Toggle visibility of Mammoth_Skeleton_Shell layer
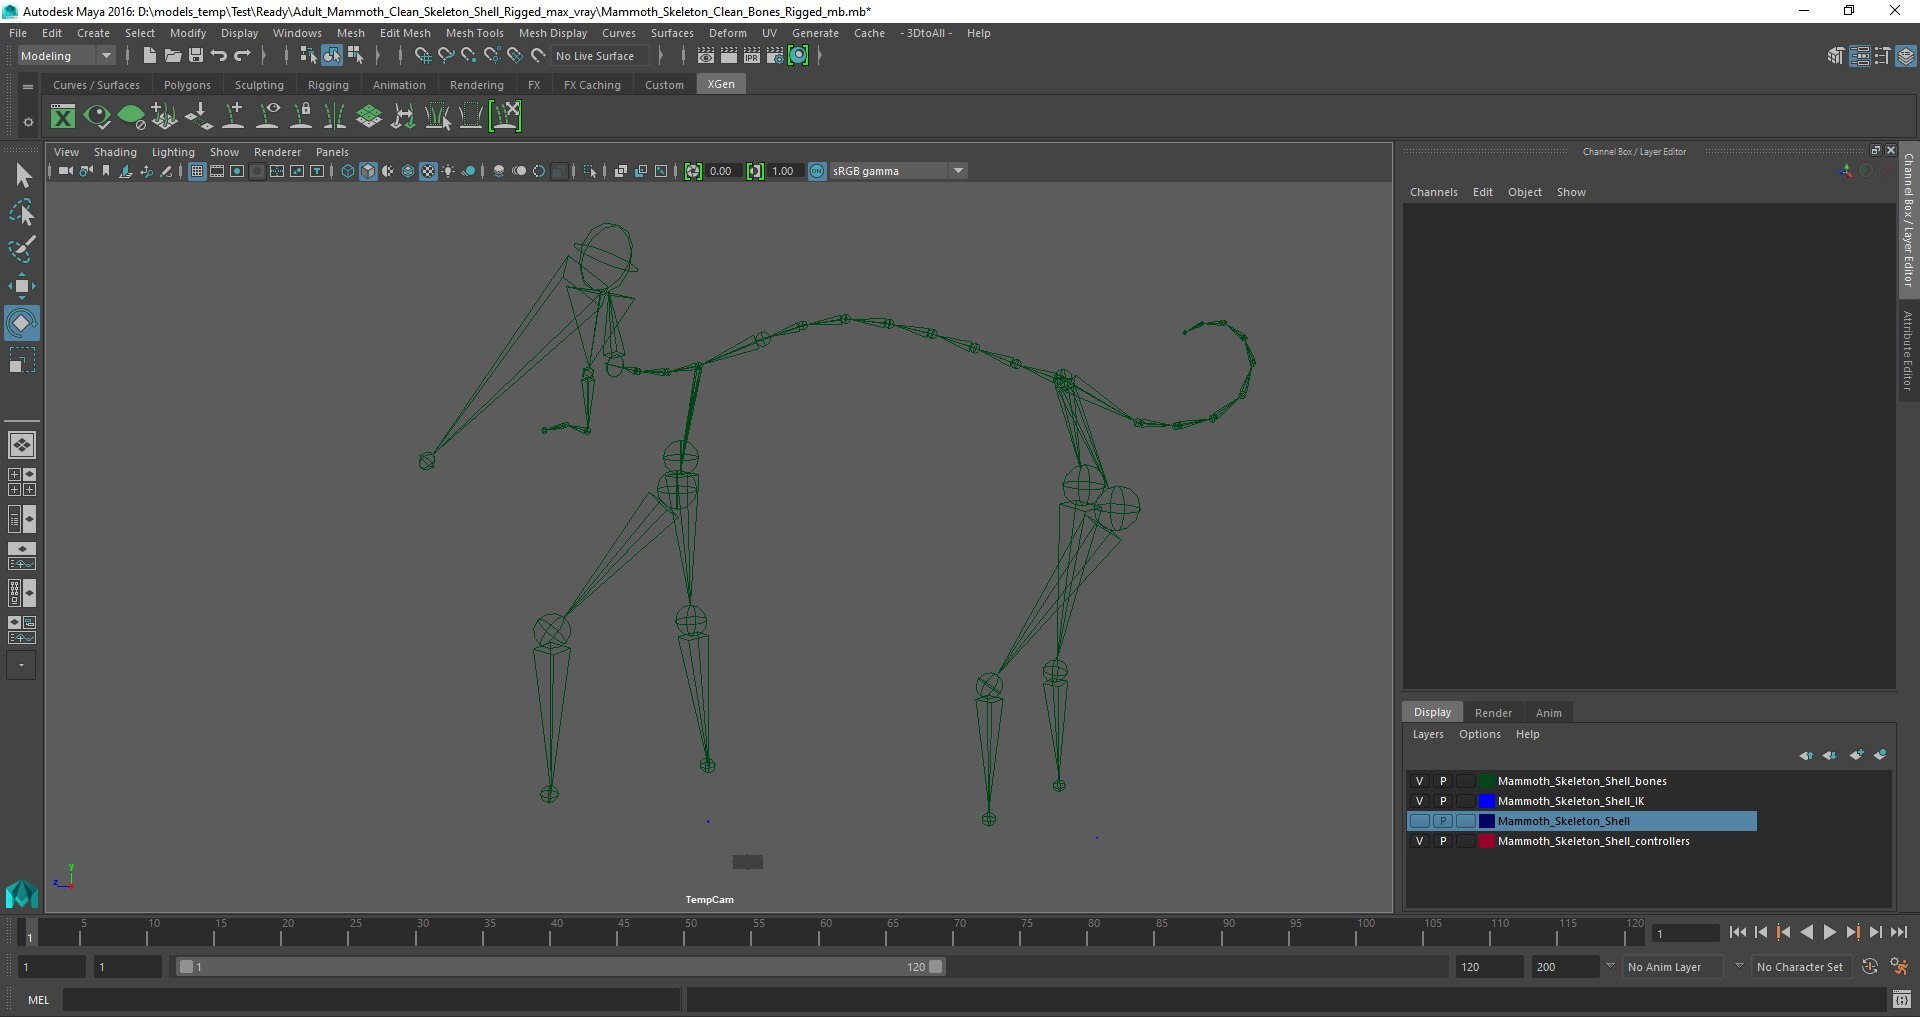The height and width of the screenshot is (1017, 1920). [1419, 821]
